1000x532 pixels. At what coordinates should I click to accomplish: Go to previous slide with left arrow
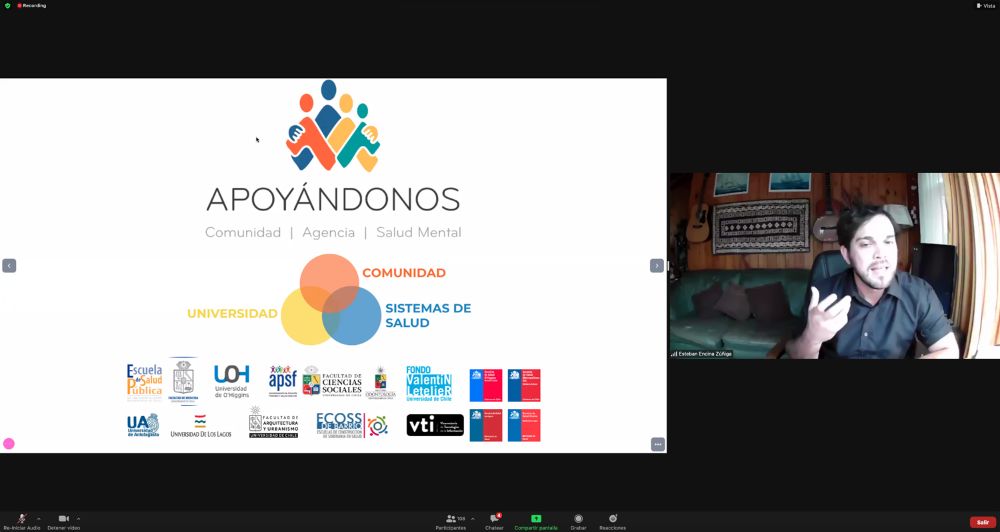coord(9,265)
